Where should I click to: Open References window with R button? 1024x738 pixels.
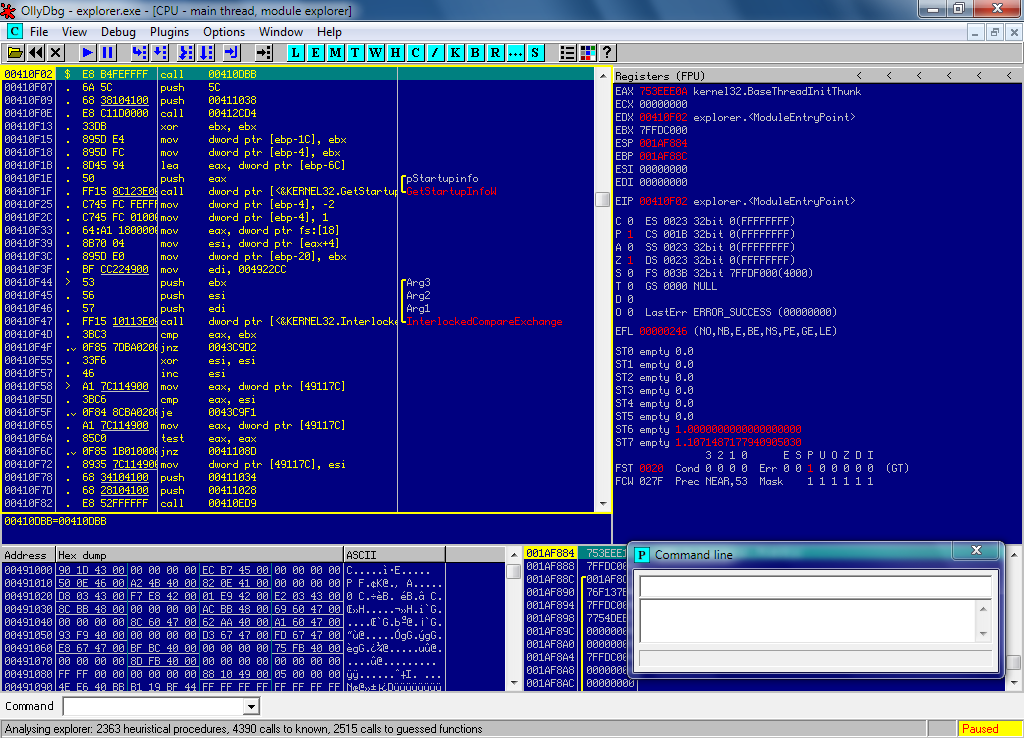[495, 53]
